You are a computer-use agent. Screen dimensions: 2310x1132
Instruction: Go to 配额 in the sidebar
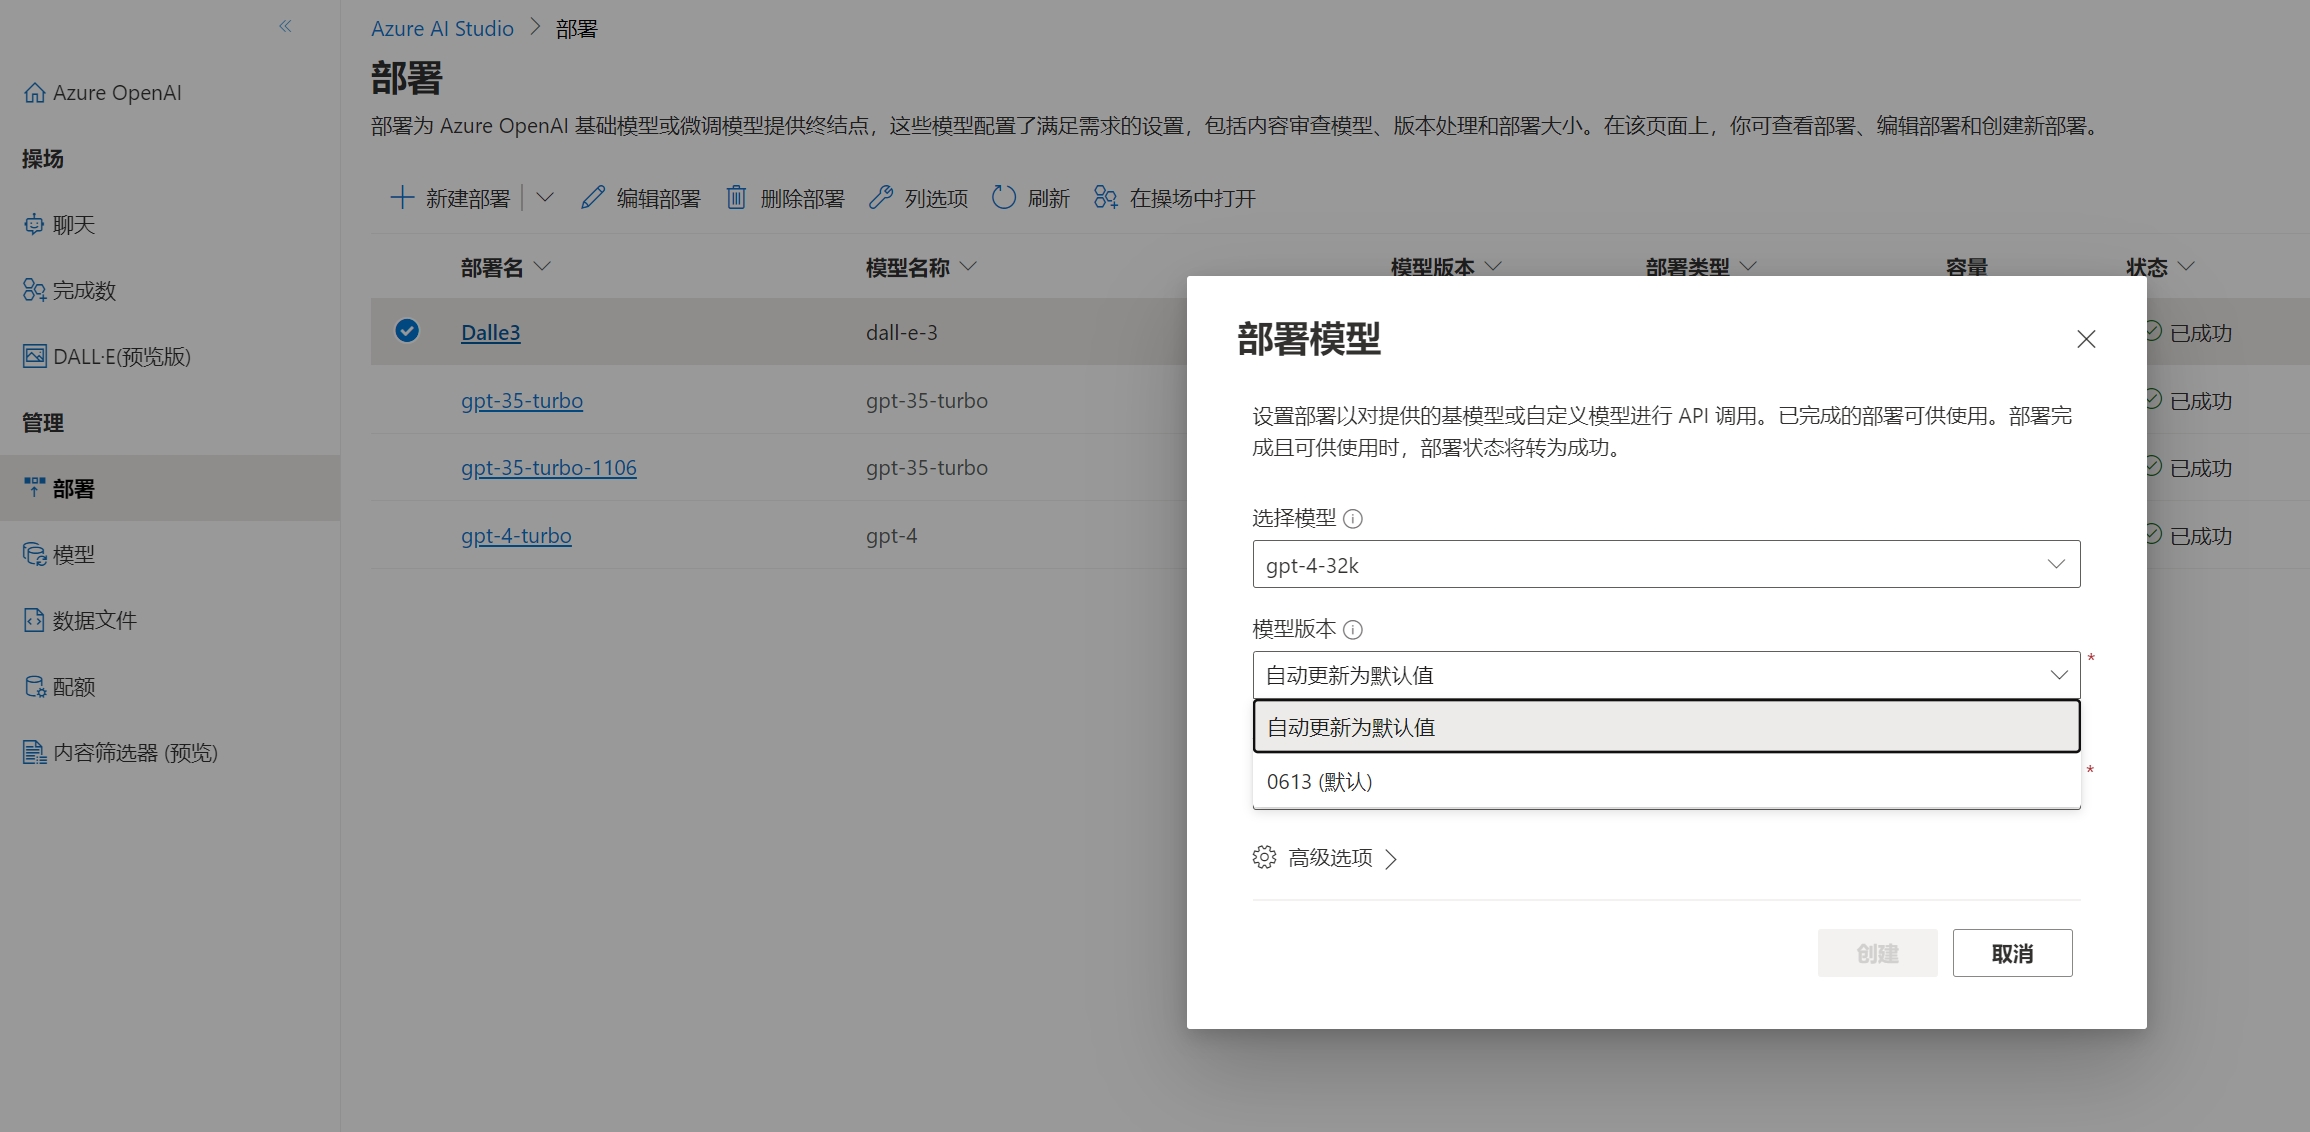pyautogui.click(x=73, y=687)
